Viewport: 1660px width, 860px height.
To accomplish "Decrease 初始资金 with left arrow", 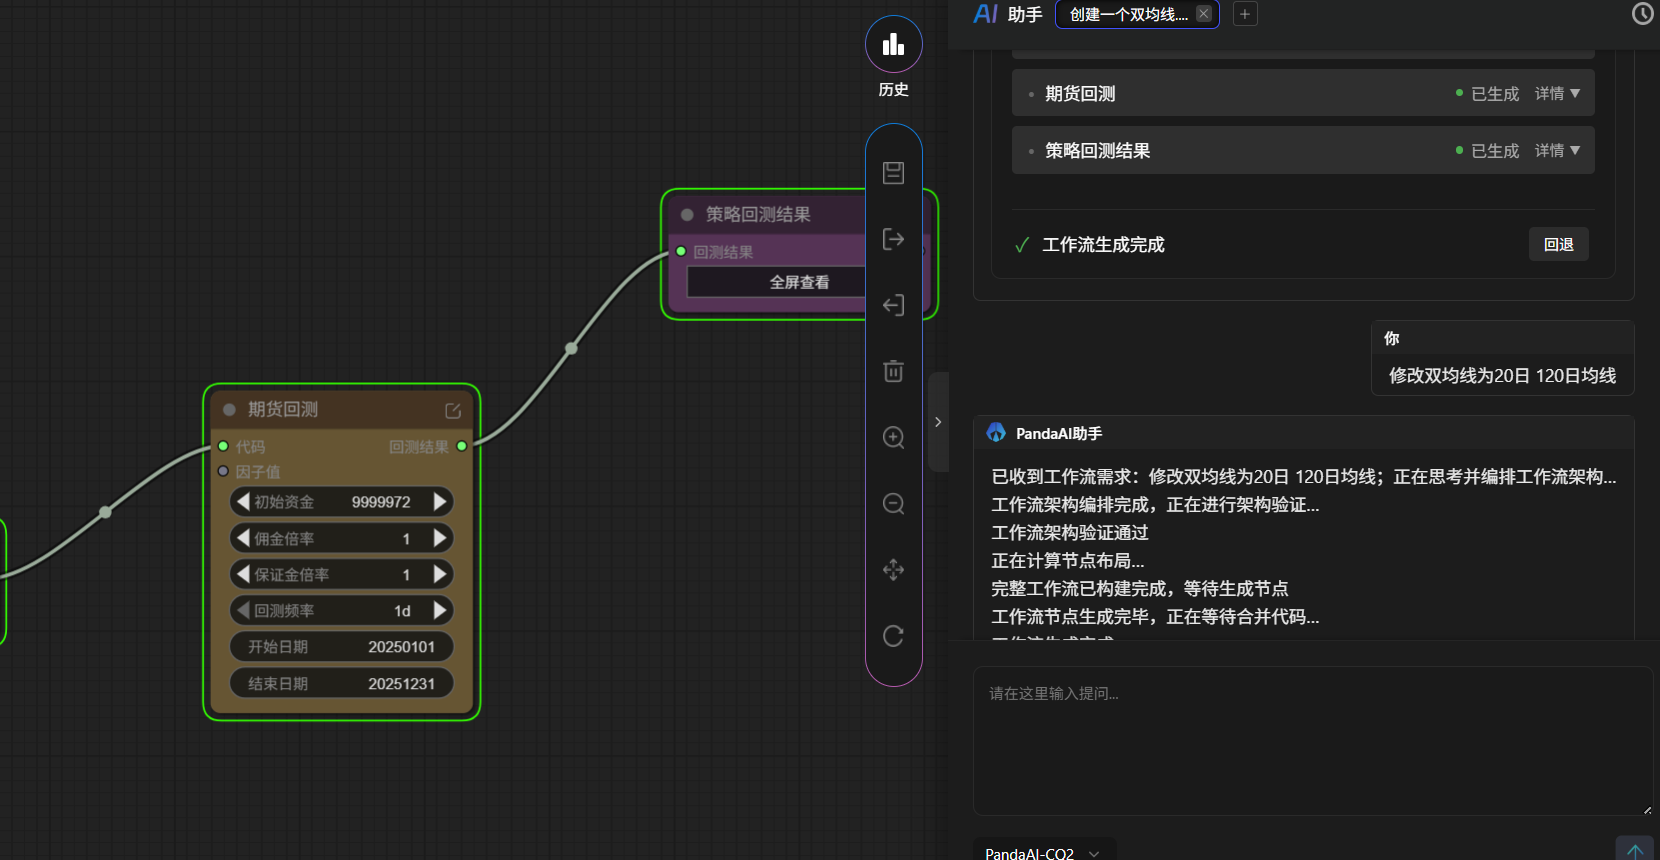I will point(243,502).
